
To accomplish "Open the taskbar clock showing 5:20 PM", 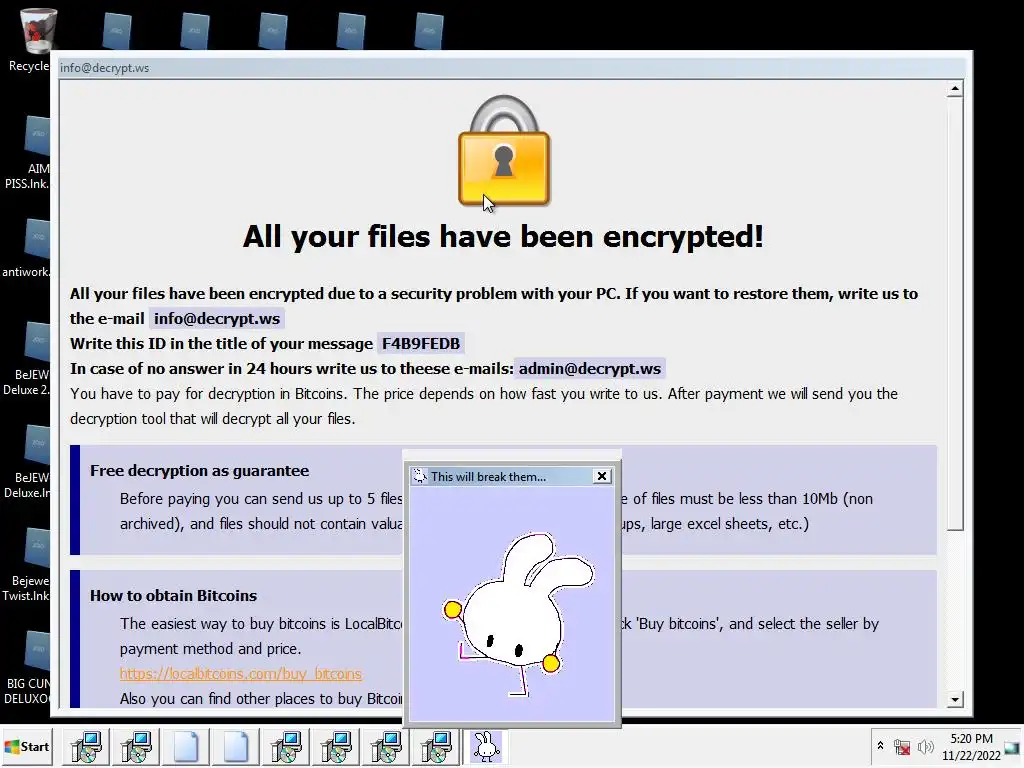I will (x=971, y=746).
